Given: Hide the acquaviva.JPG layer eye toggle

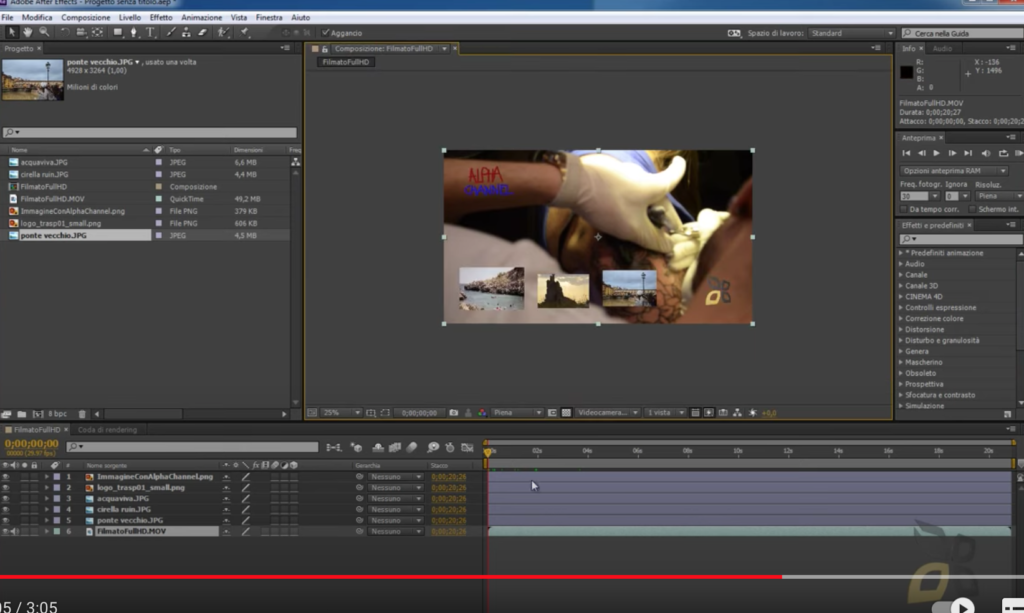Looking at the screenshot, I should click(6, 499).
